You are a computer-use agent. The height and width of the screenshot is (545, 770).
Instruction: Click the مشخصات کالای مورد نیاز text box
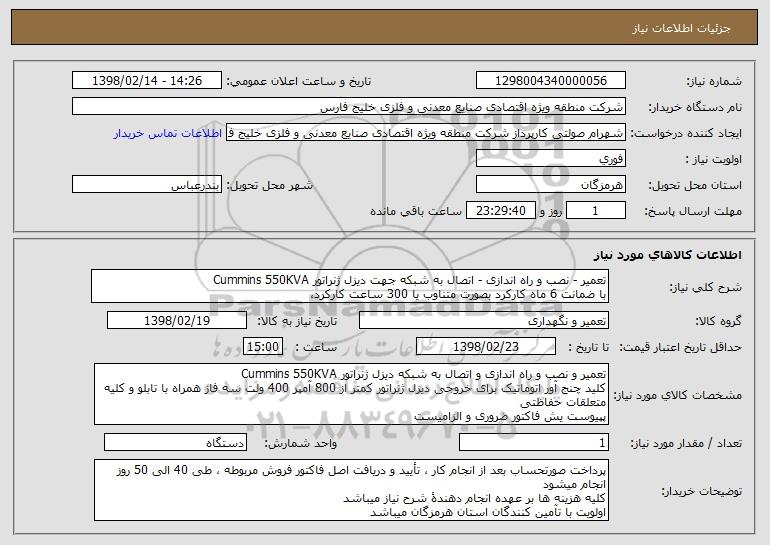351,394
